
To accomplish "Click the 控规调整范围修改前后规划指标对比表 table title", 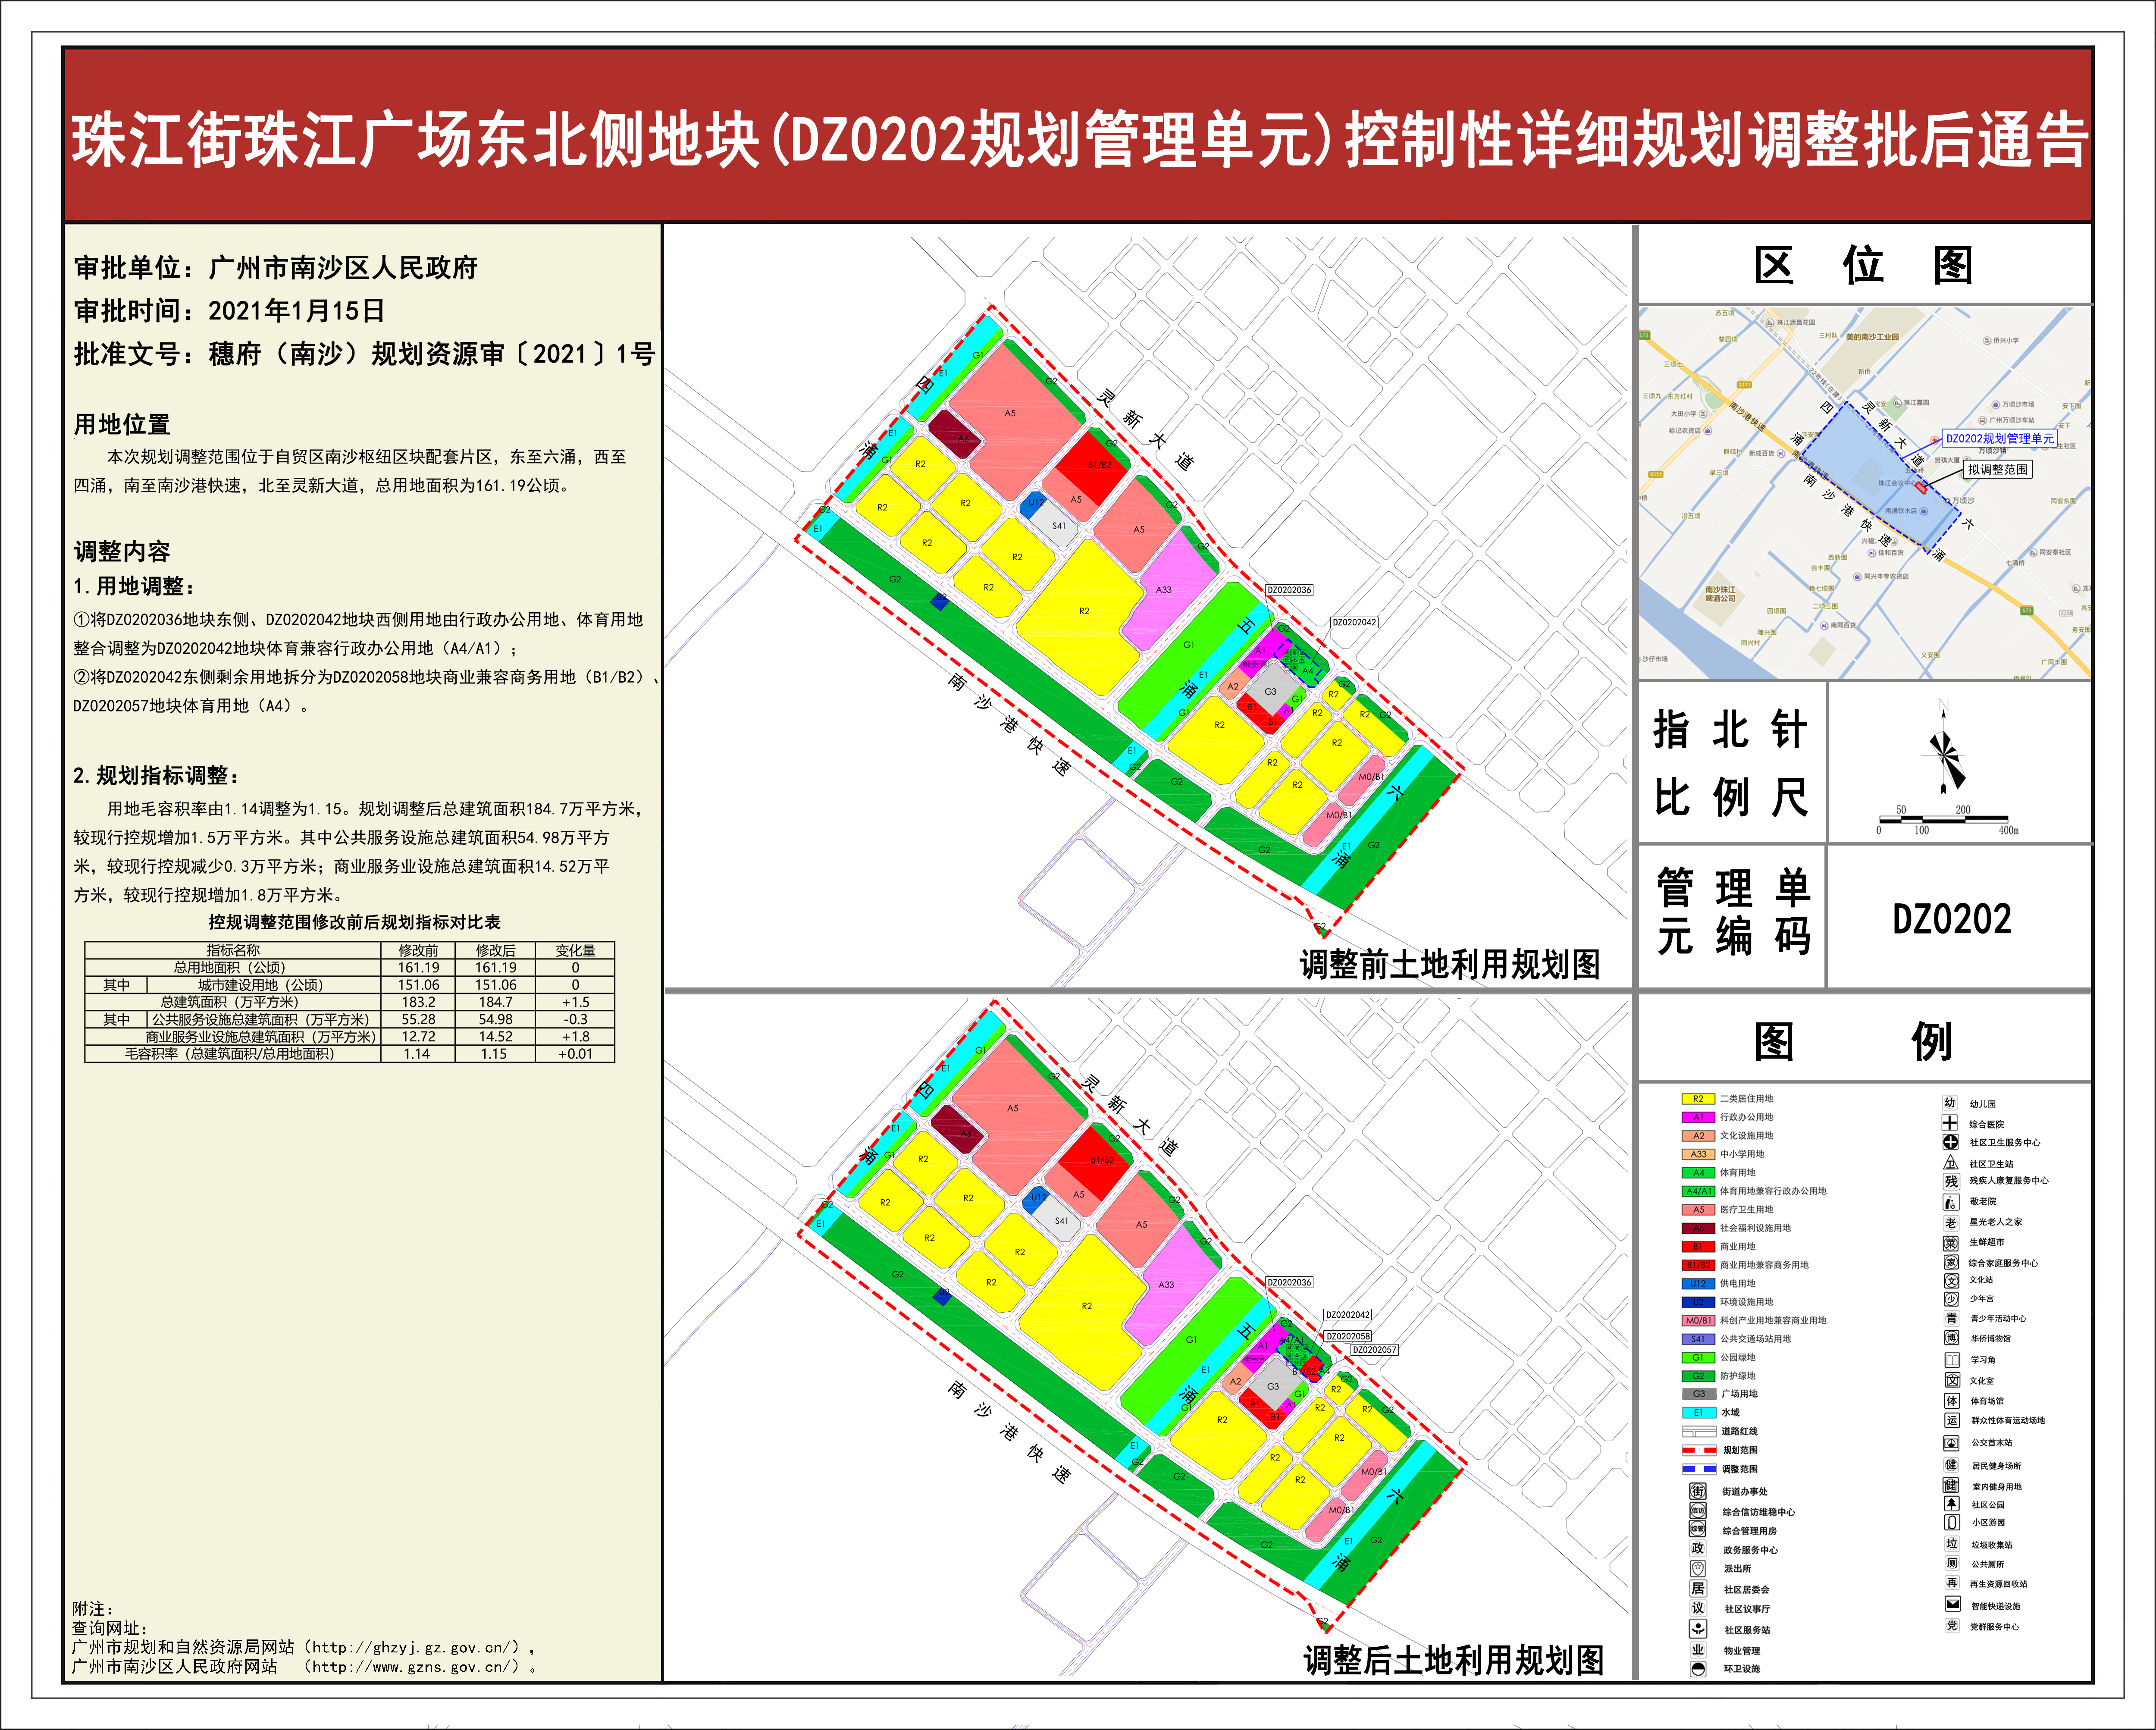I will pos(354,922).
